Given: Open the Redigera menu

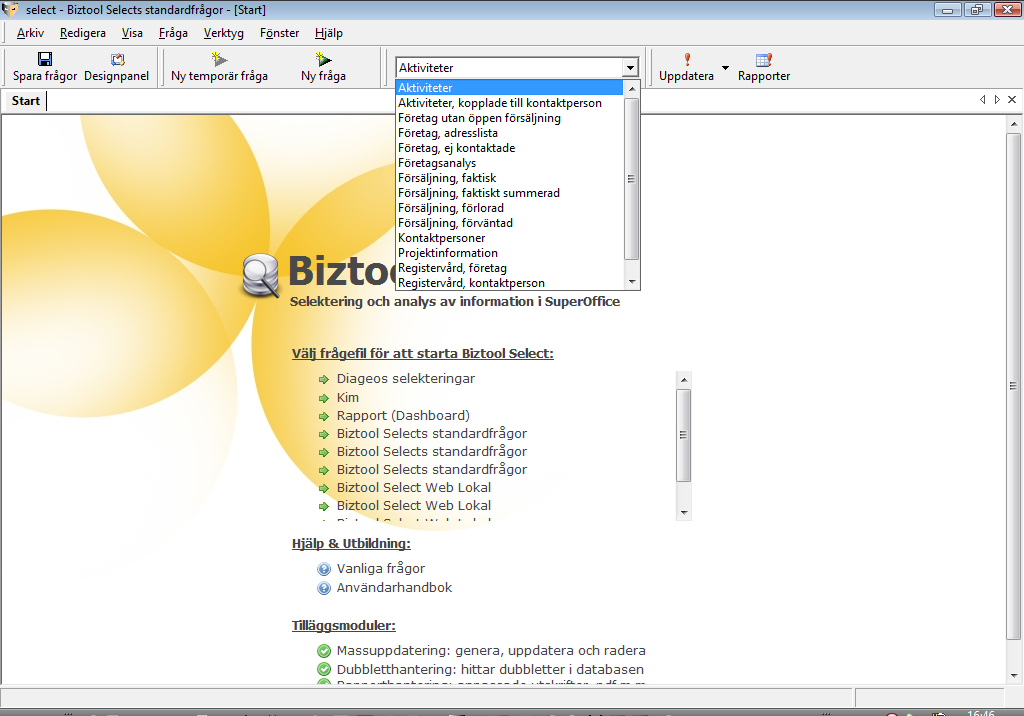Looking at the screenshot, I should point(82,33).
